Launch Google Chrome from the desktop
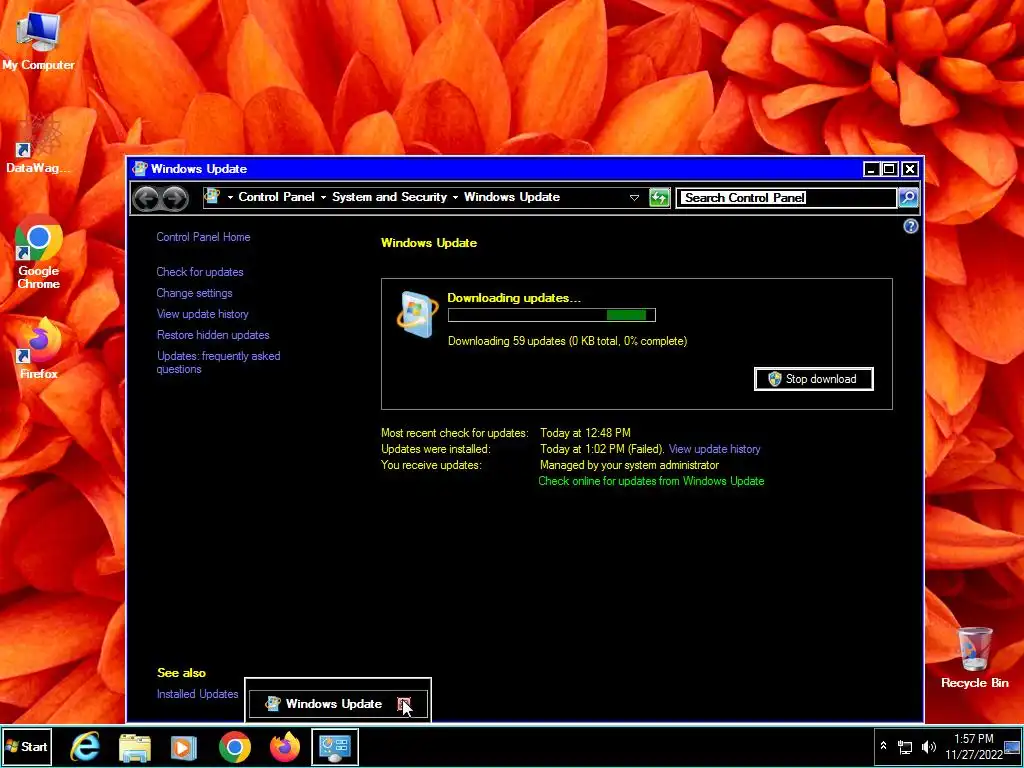The image size is (1024, 768). pos(38,251)
